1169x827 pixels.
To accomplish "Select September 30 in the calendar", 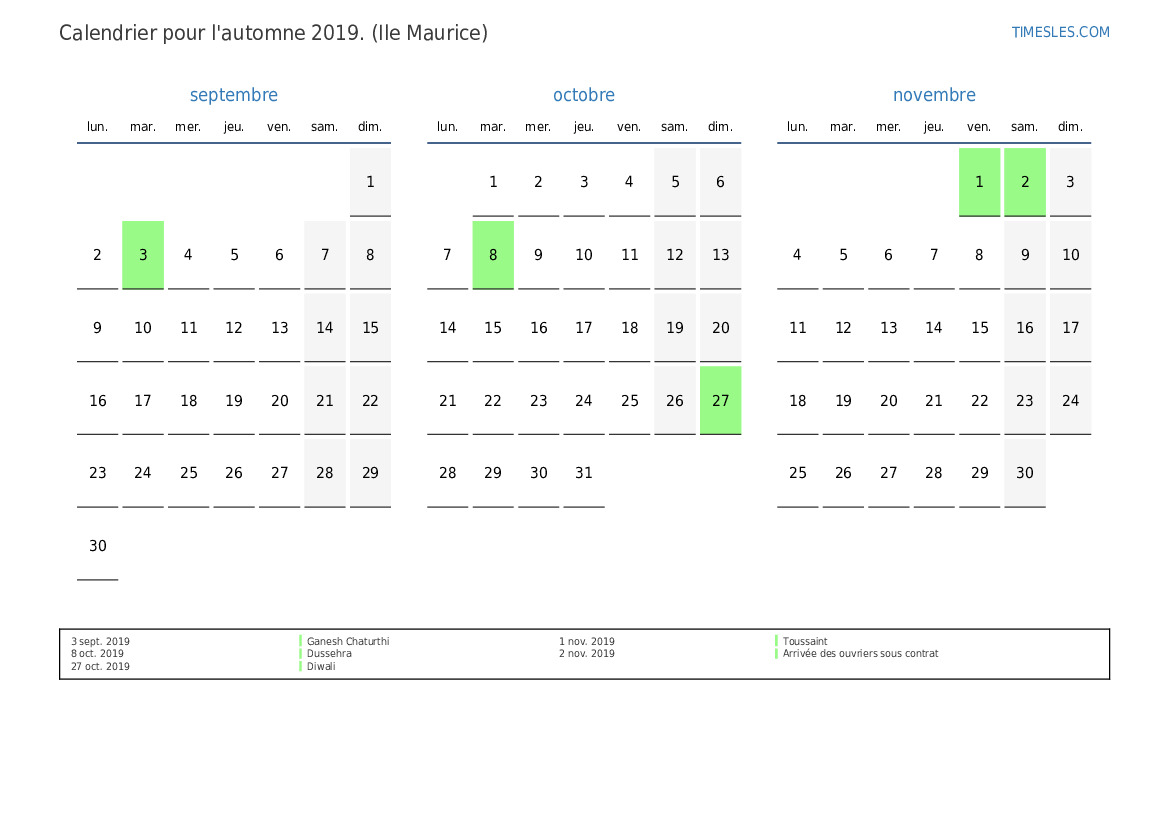I will (97, 546).
